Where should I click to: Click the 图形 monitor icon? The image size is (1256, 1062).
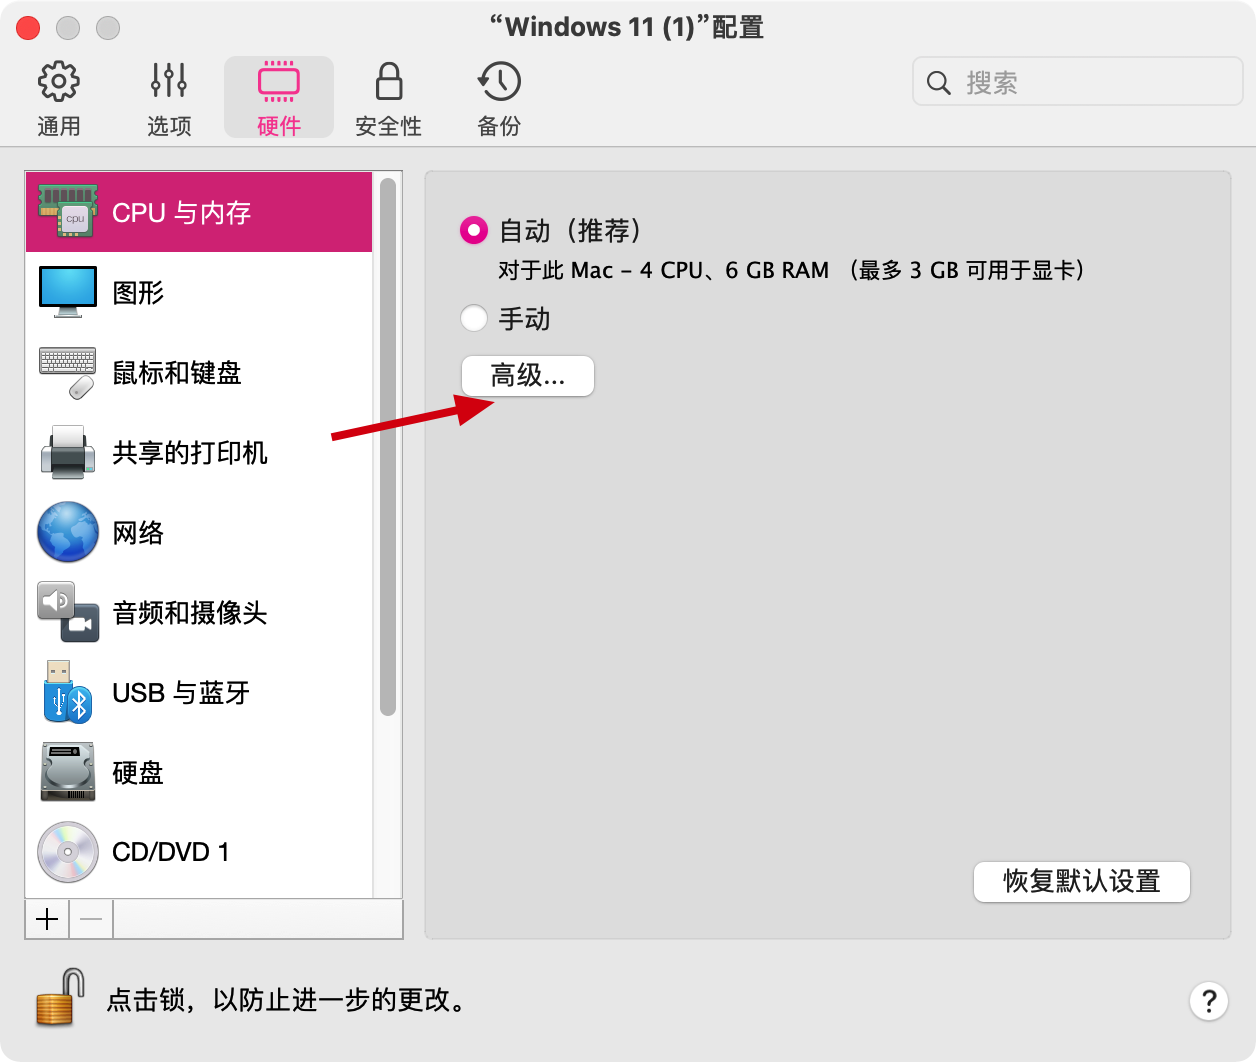point(68,291)
